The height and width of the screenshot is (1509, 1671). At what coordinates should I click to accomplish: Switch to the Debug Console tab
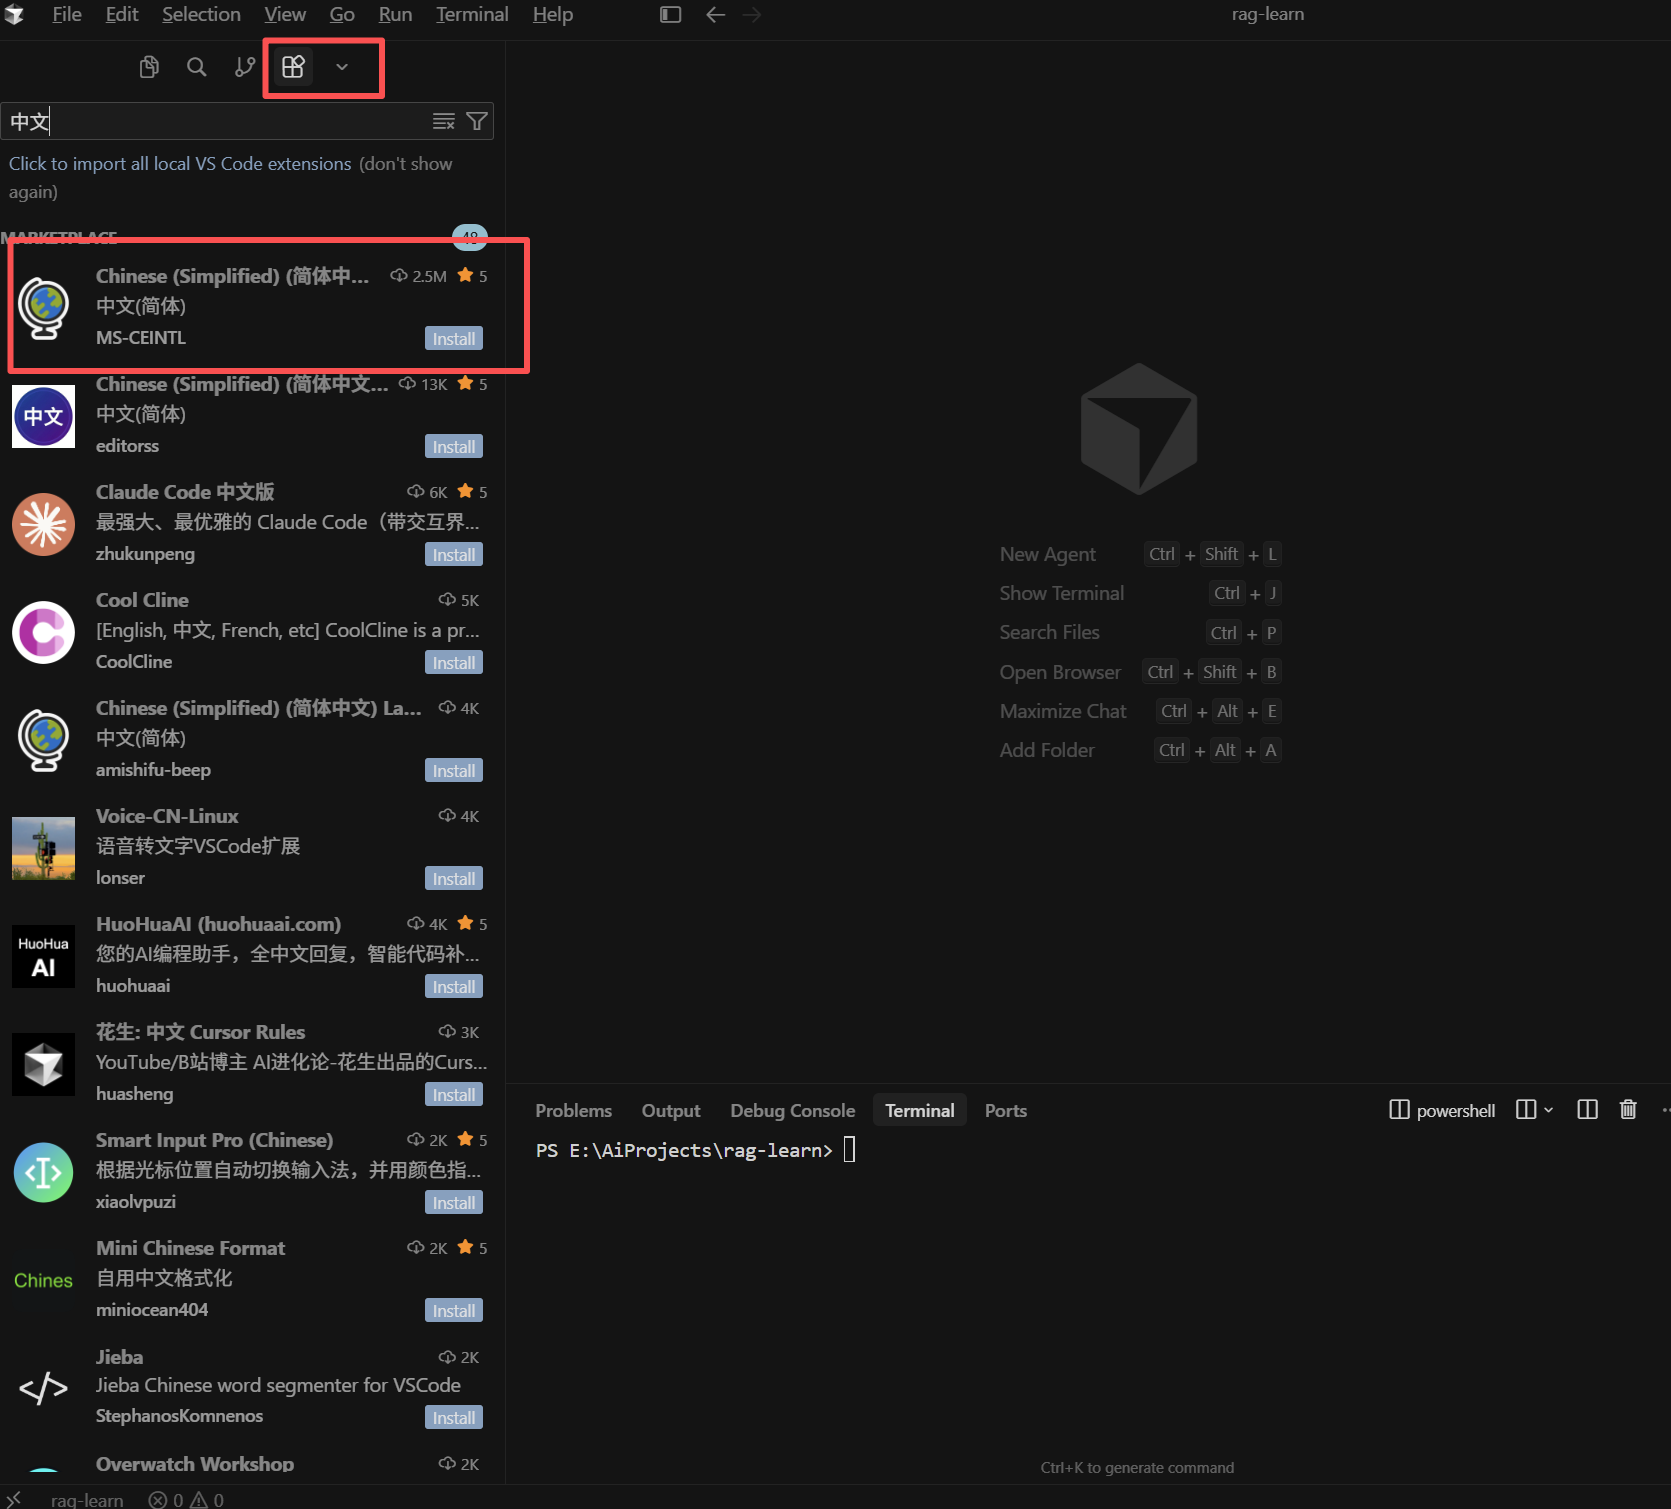click(792, 1111)
